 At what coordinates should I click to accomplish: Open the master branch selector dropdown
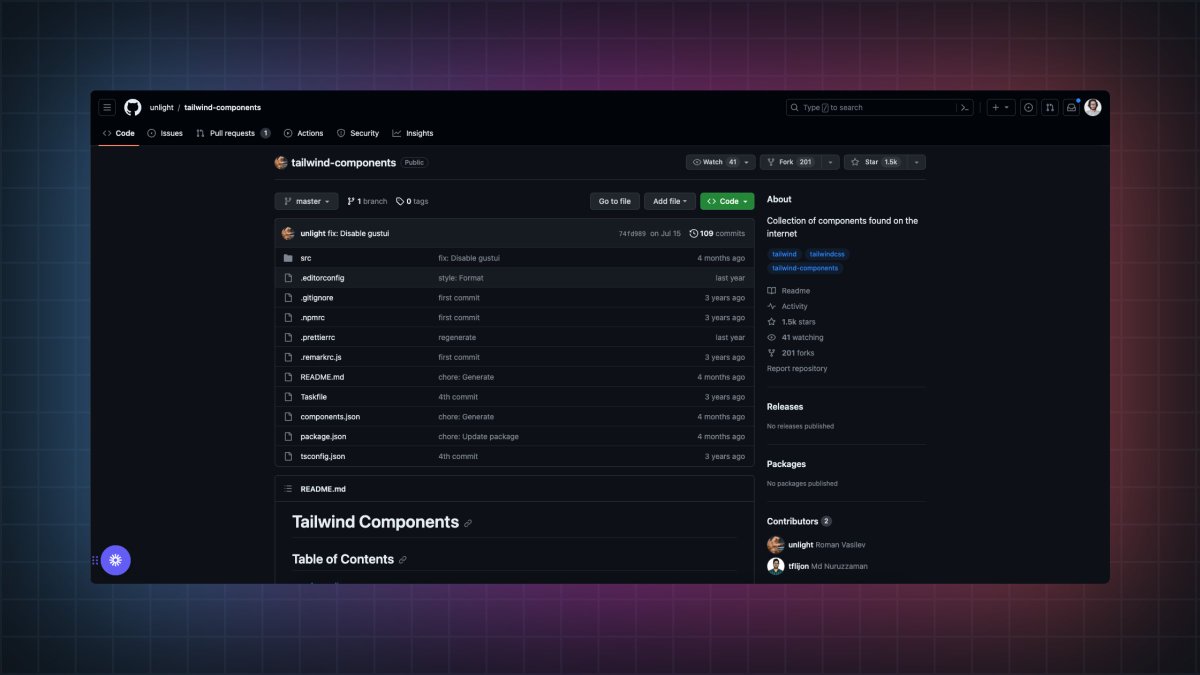[307, 201]
